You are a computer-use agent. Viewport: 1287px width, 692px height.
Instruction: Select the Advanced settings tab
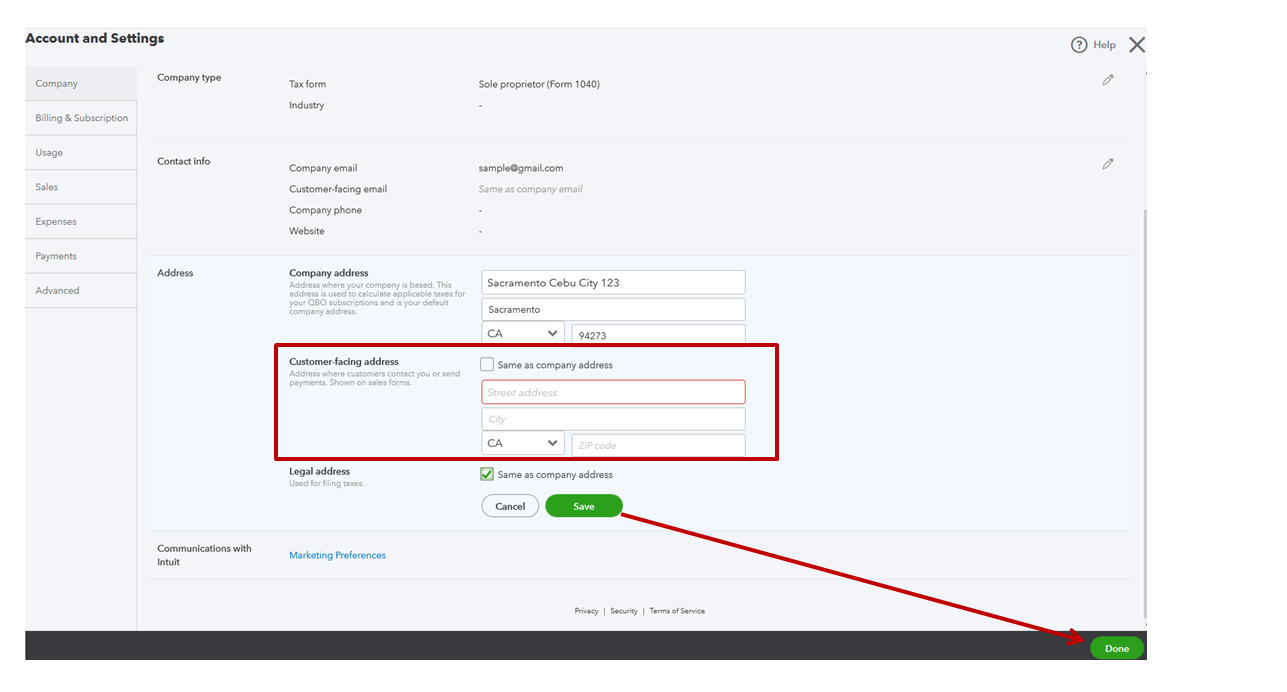pos(57,291)
